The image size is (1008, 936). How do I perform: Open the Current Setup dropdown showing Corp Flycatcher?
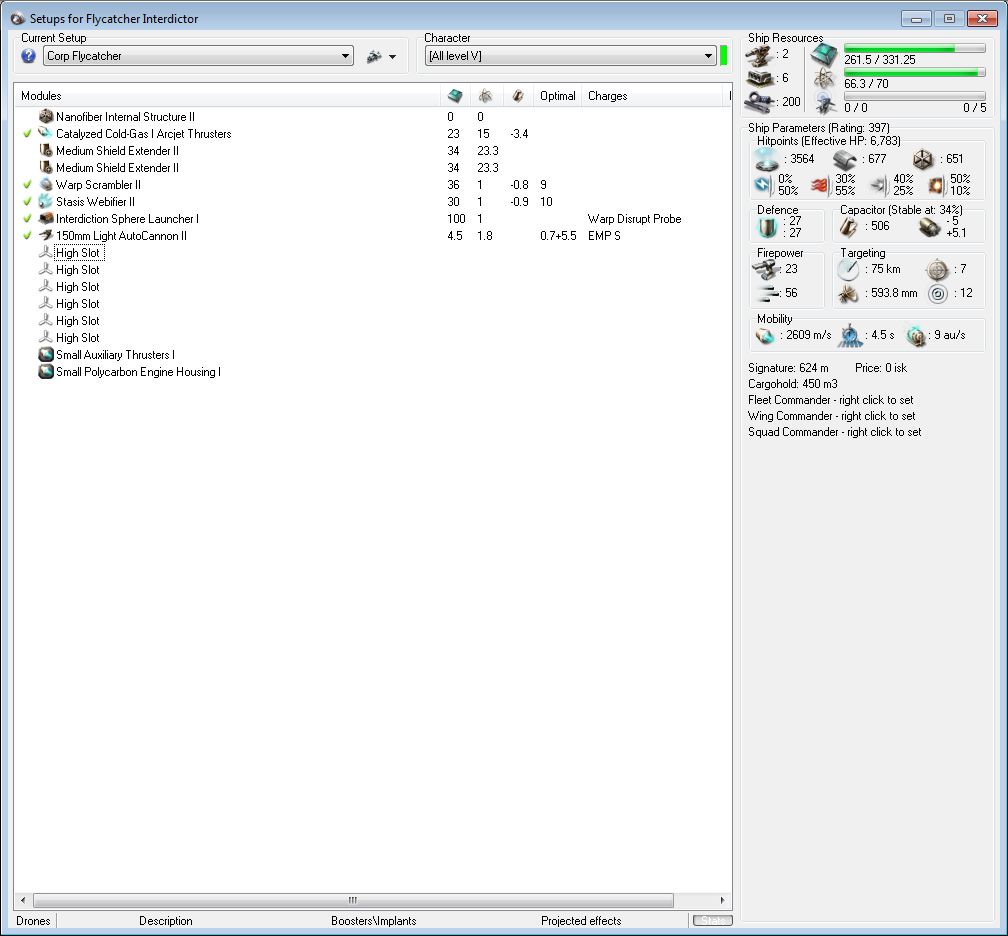coord(198,56)
